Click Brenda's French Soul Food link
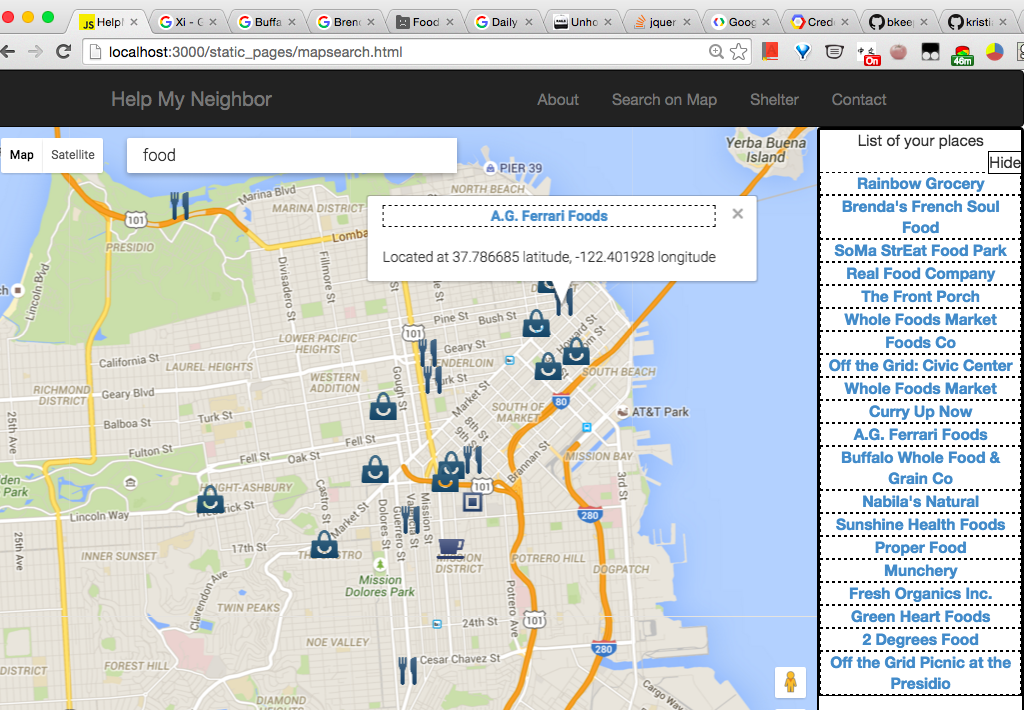The image size is (1024, 710). pyautogui.click(x=920, y=217)
